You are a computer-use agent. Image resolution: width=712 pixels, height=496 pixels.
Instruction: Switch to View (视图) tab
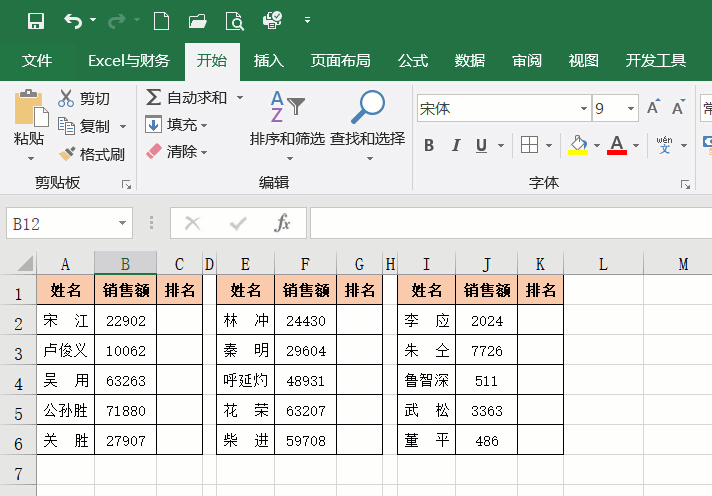583,60
